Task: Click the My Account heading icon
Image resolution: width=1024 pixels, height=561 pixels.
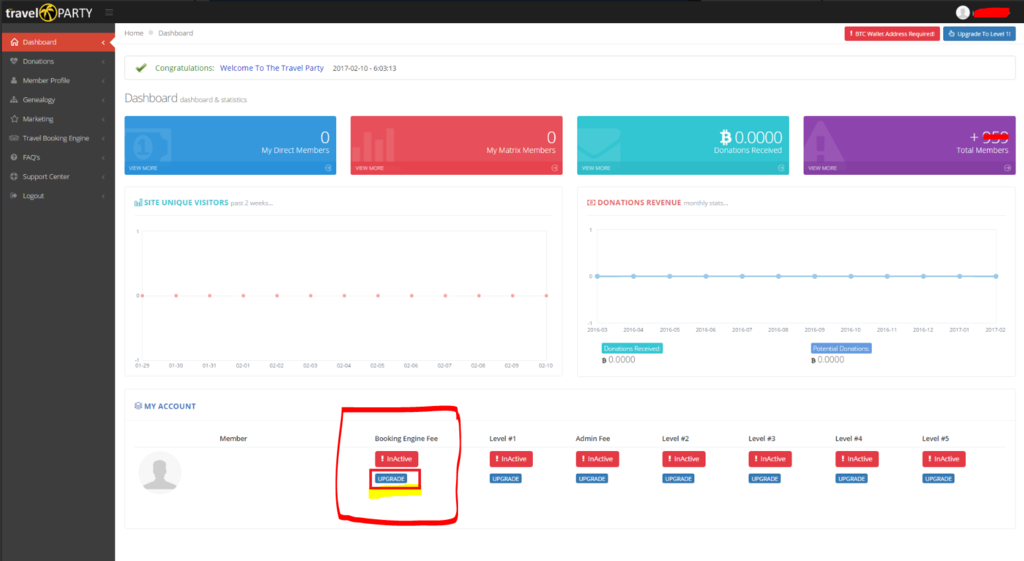Action: pos(138,406)
